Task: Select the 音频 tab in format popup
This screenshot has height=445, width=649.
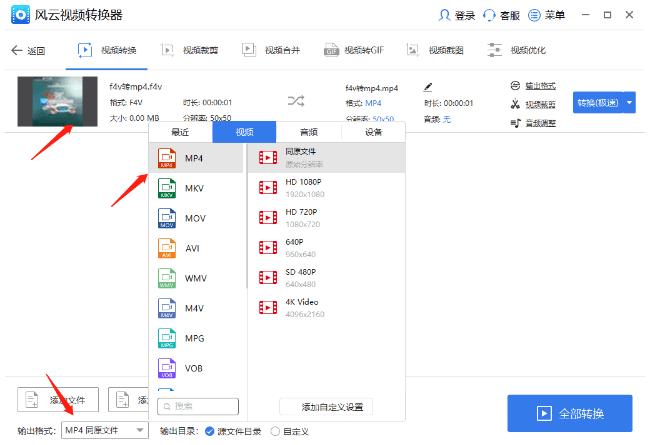Action: pyautogui.click(x=309, y=132)
